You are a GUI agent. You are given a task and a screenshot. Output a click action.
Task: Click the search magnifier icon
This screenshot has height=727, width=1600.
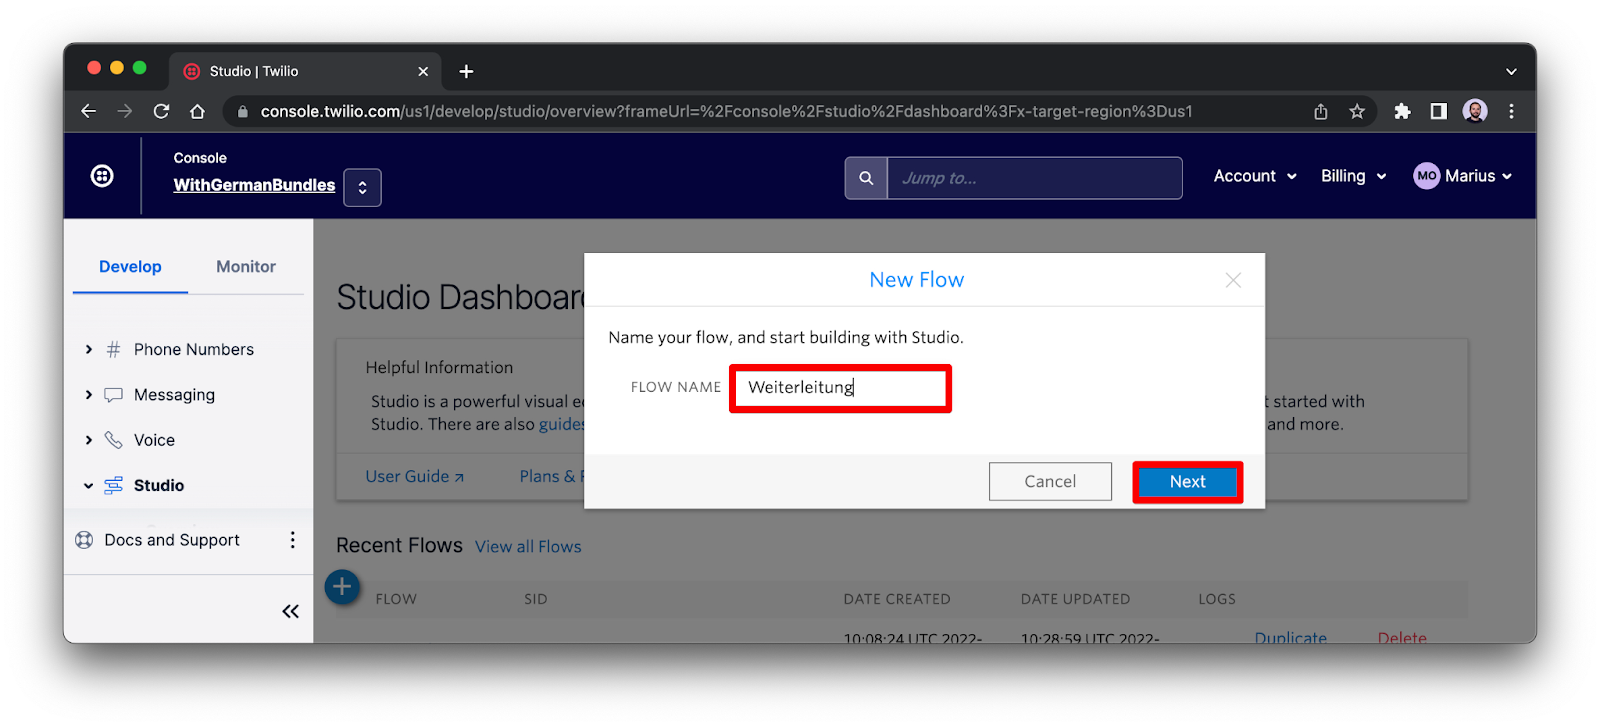[x=866, y=178]
